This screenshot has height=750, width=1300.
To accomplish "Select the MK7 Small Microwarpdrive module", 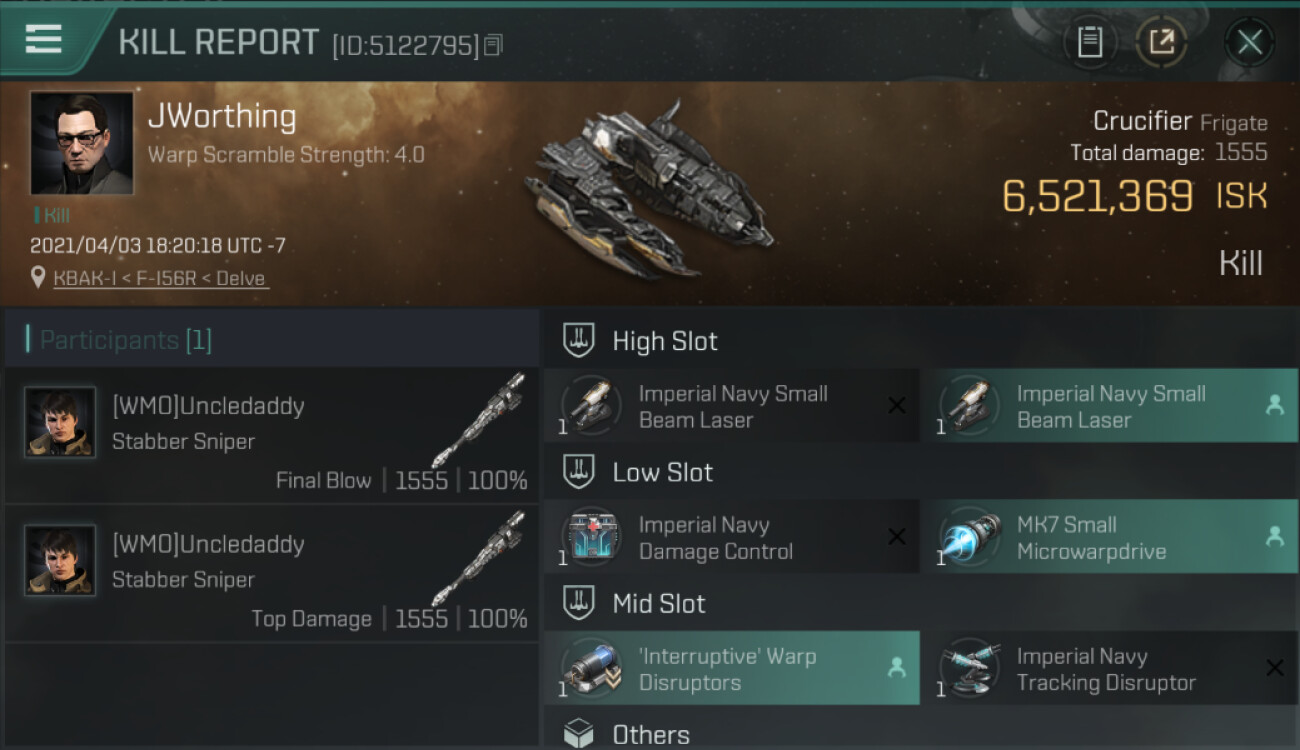I will tap(1109, 538).
